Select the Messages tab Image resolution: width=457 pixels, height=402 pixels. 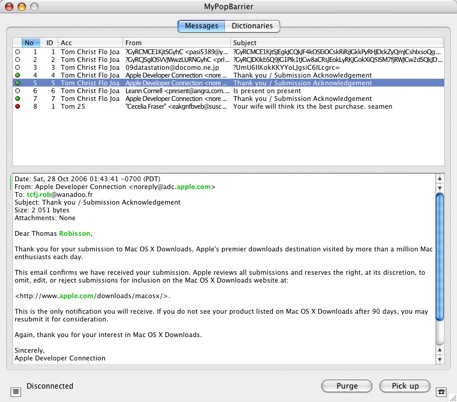(x=201, y=26)
